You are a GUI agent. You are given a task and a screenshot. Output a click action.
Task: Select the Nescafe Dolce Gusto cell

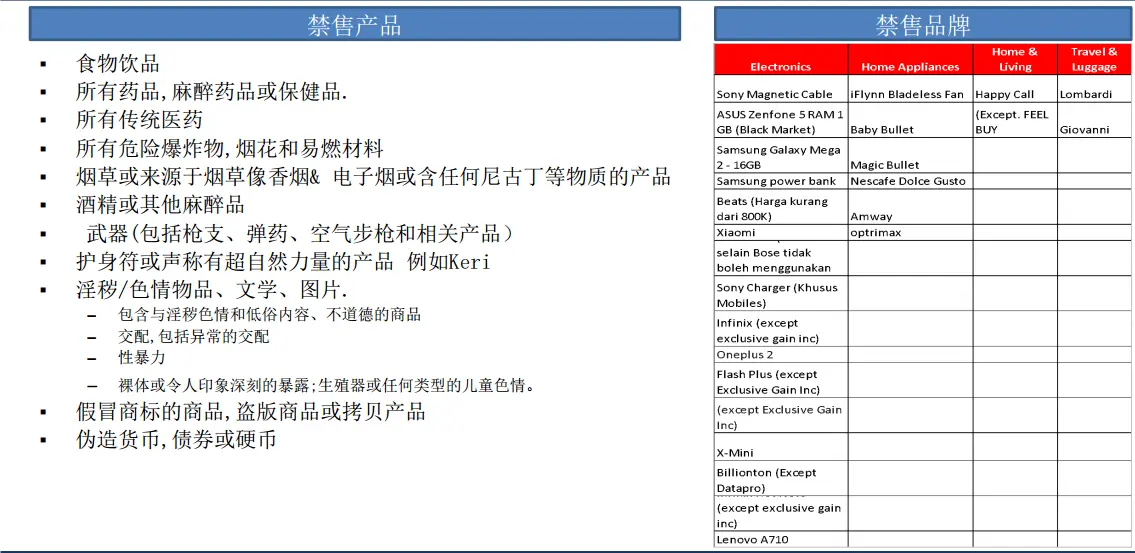(x=908, y=181)
